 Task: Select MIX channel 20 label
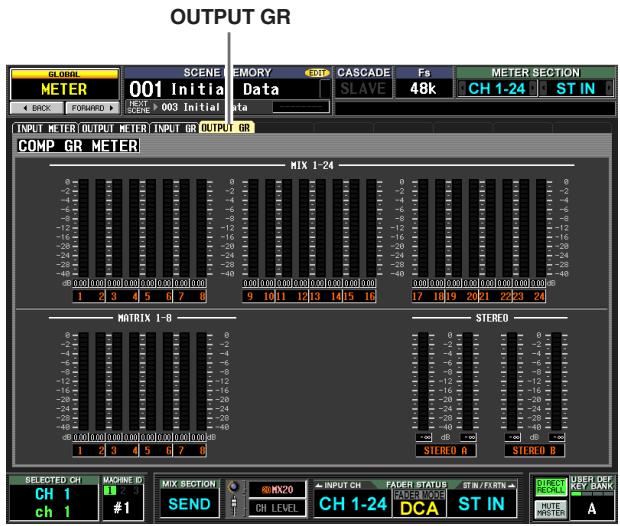[471, 296]
